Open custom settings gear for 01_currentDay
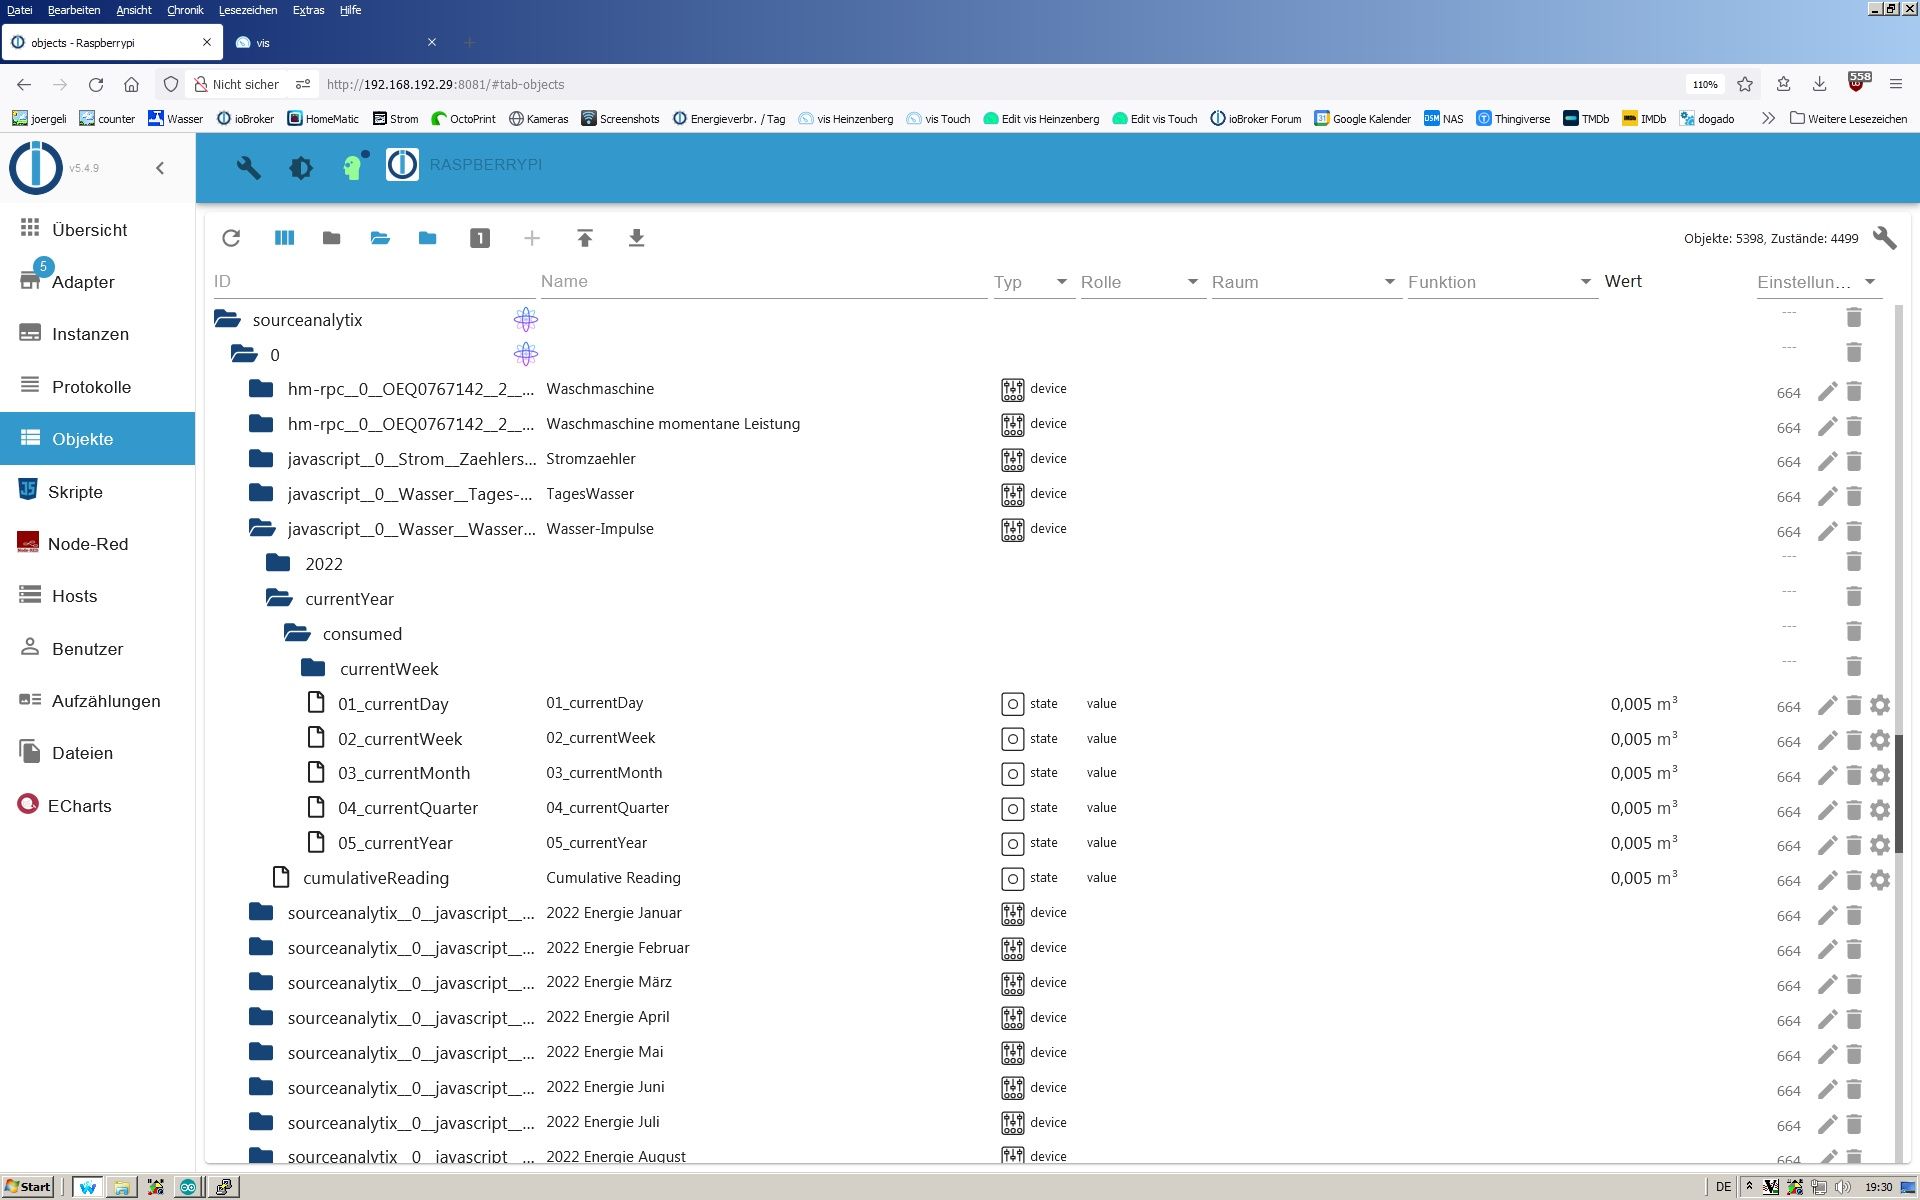Image resolution: width=1920 pixels, height=1200 pixels. click(x=1880, y=705)
